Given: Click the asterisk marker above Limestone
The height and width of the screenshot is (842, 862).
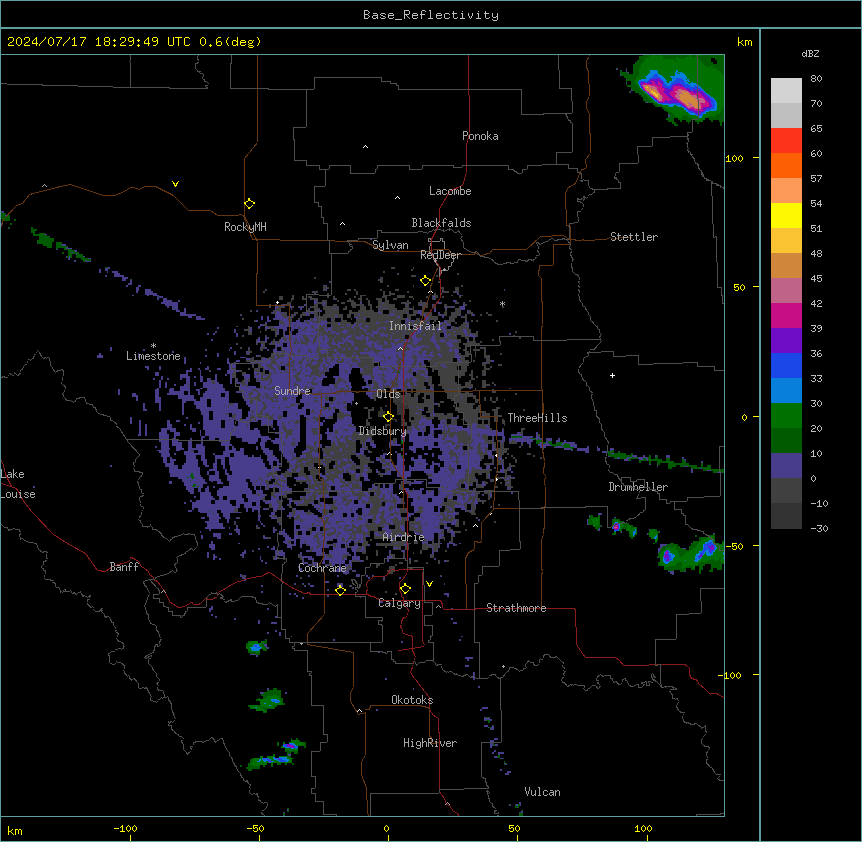Looking at the screenshot, I should point(153,346).
